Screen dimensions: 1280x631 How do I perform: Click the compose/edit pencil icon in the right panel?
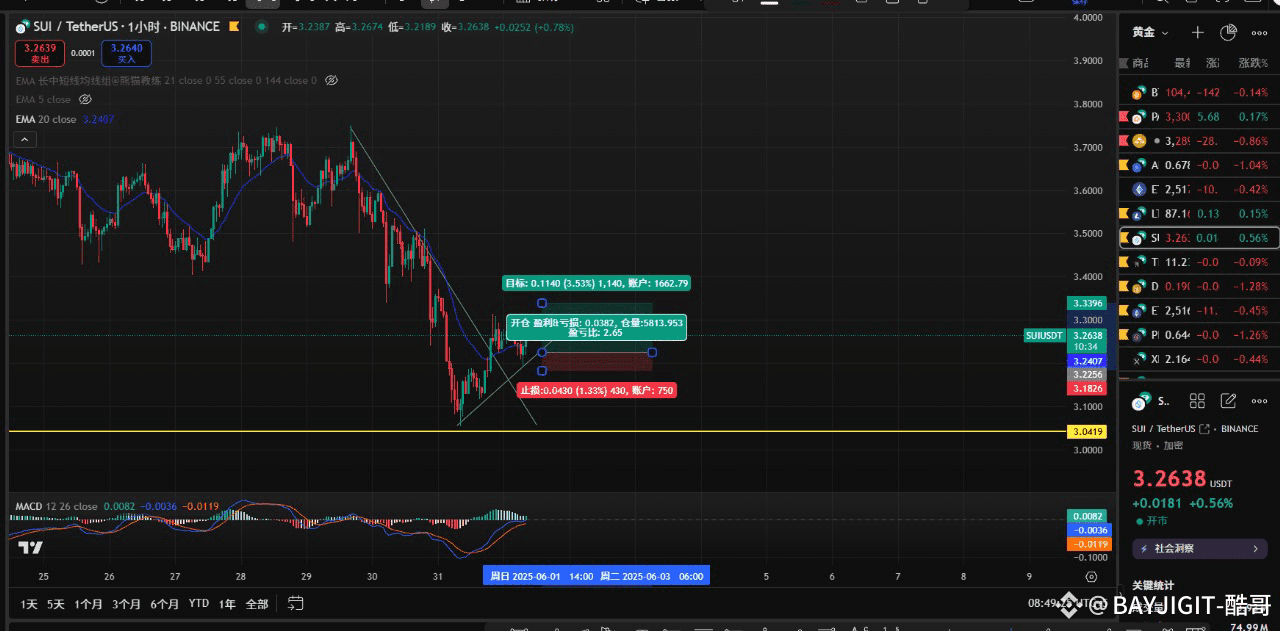click(x=1228, y=400)
